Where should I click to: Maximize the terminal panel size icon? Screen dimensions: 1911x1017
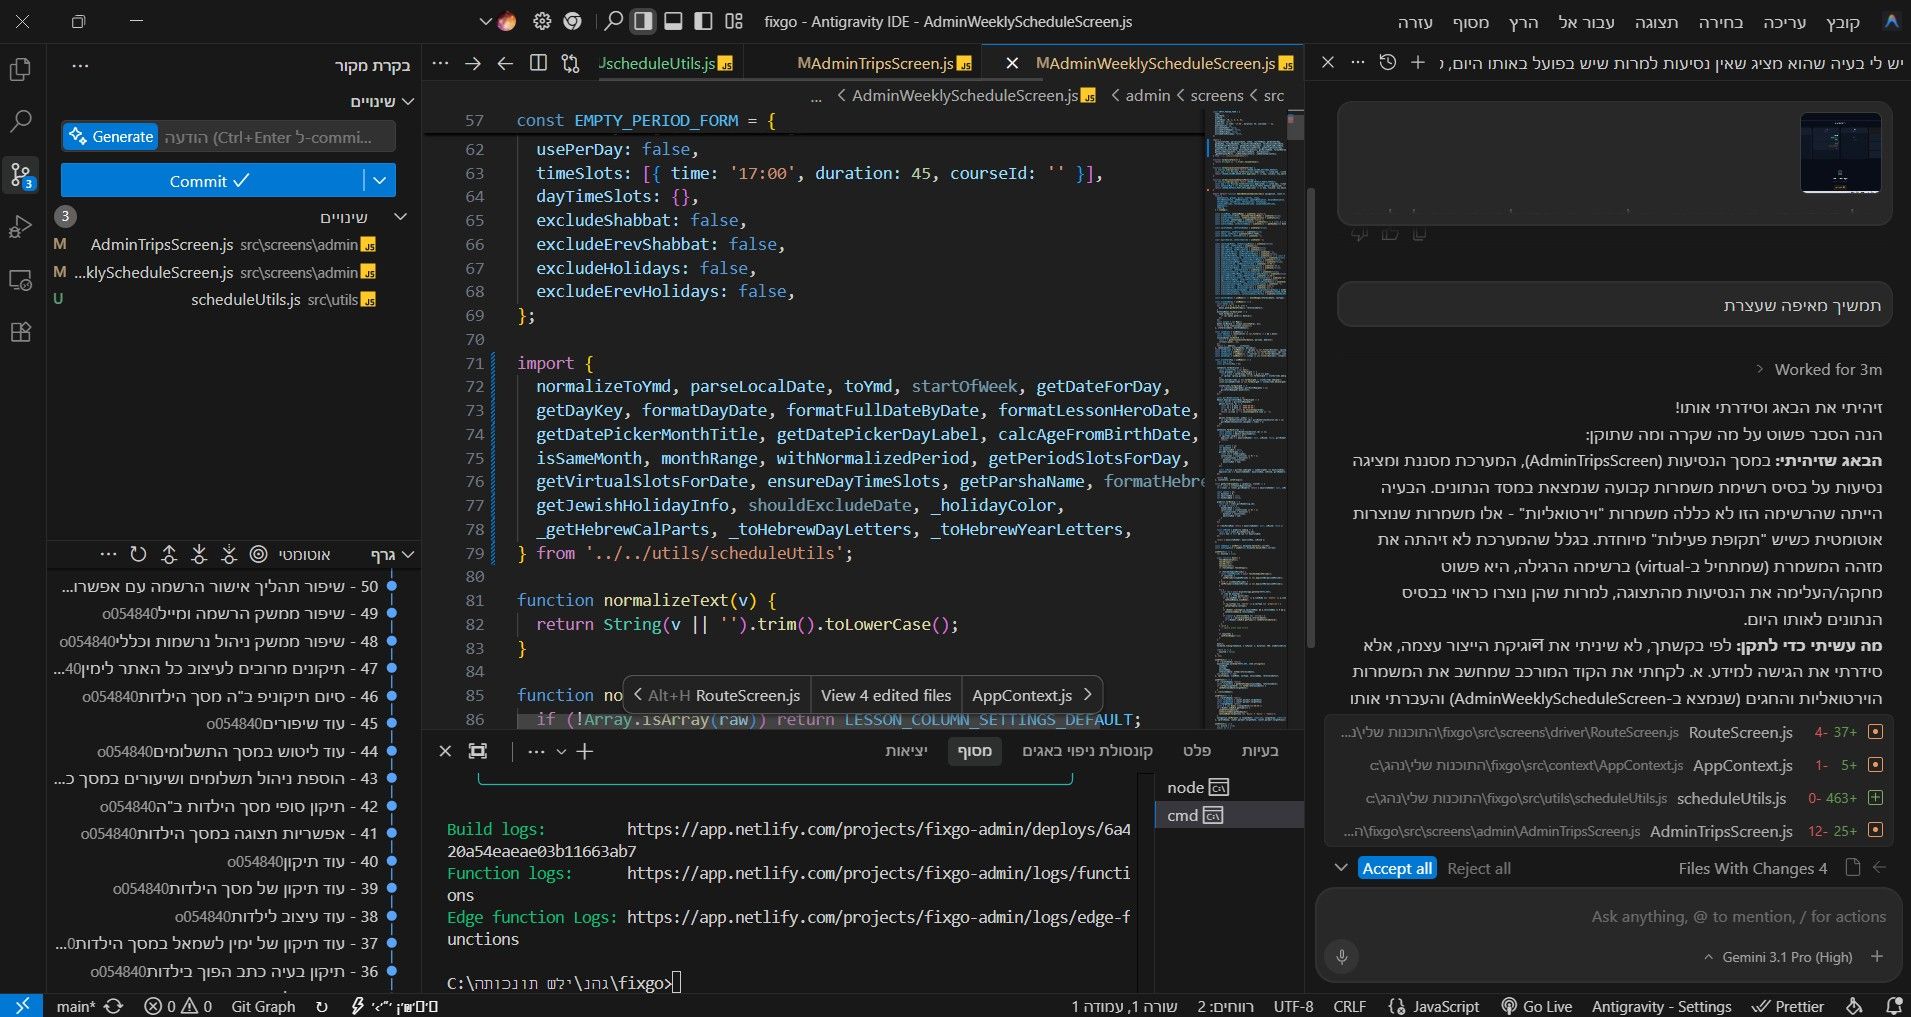pos(478,751)
